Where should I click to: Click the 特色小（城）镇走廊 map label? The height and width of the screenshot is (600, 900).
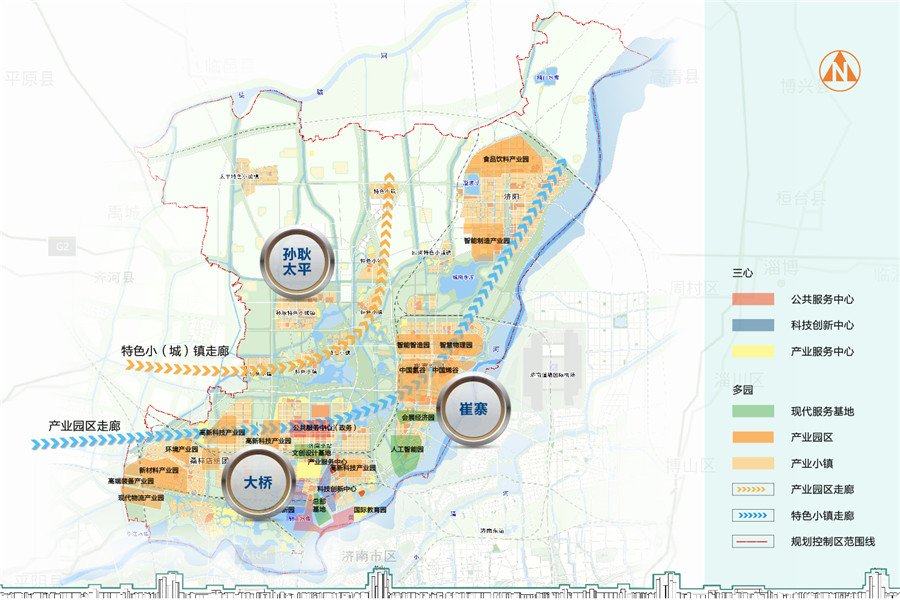(x=175, y=351)
